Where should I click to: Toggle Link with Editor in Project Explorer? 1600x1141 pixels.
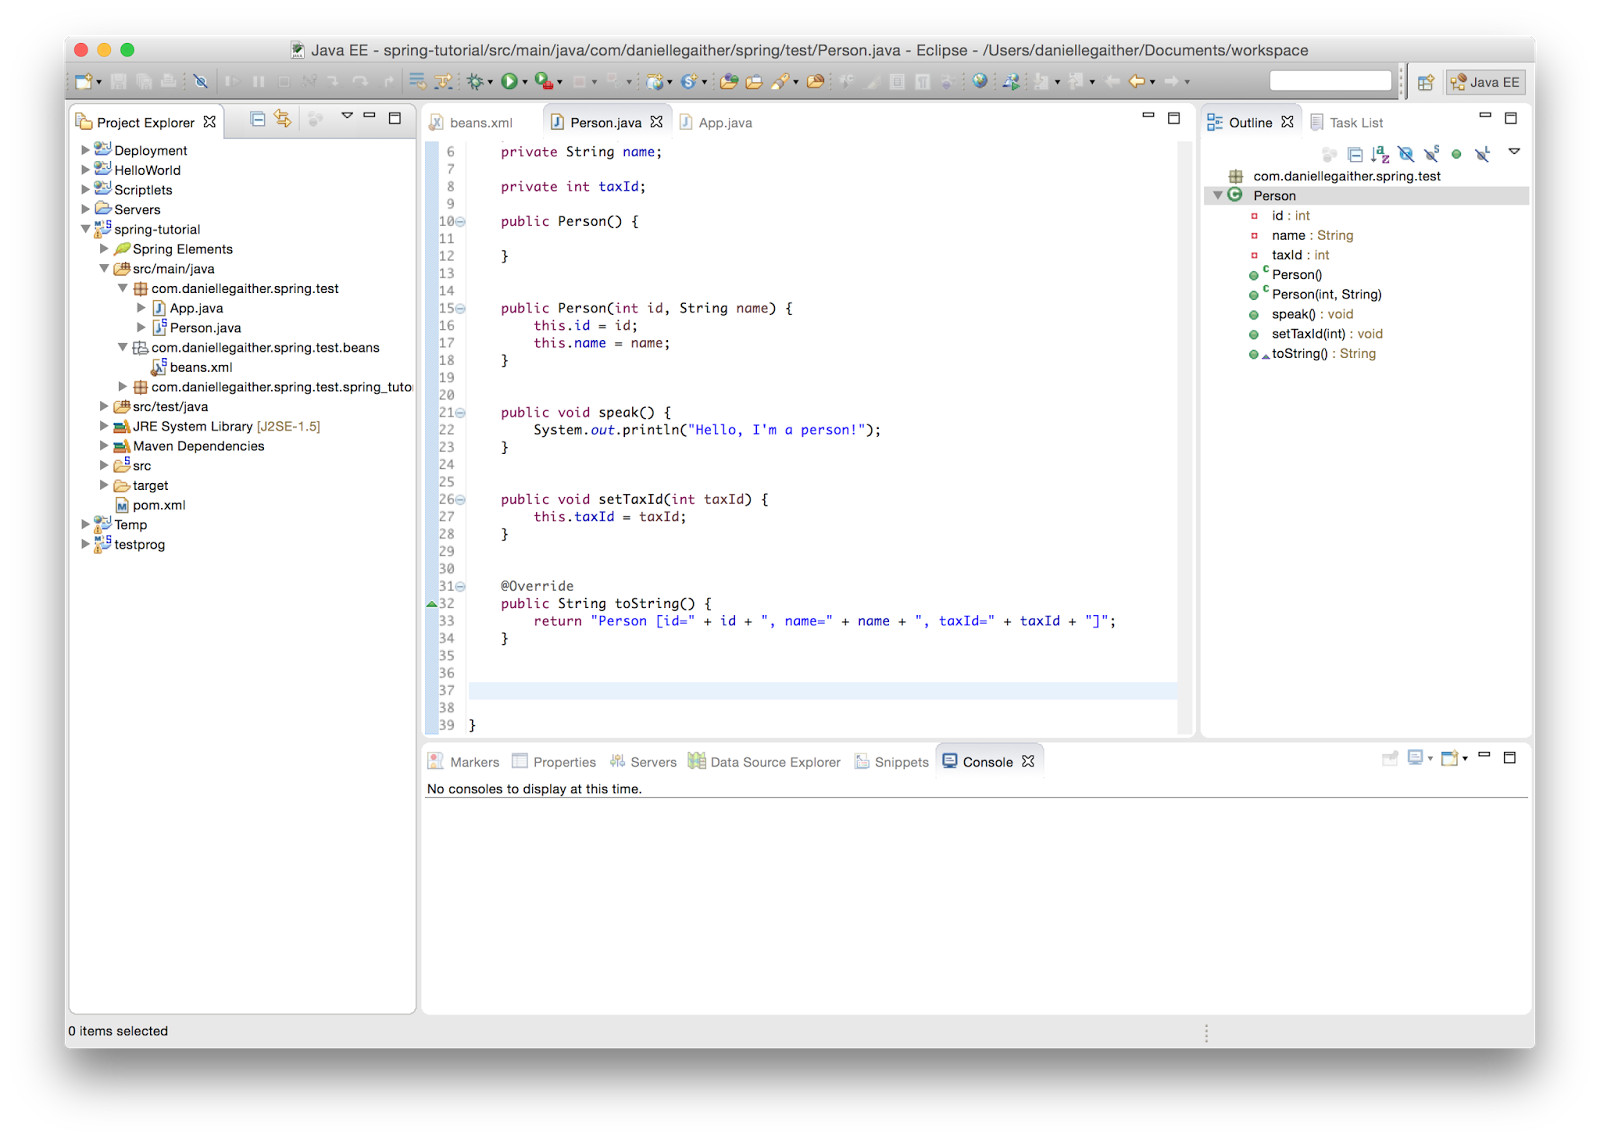click(284, 120)
